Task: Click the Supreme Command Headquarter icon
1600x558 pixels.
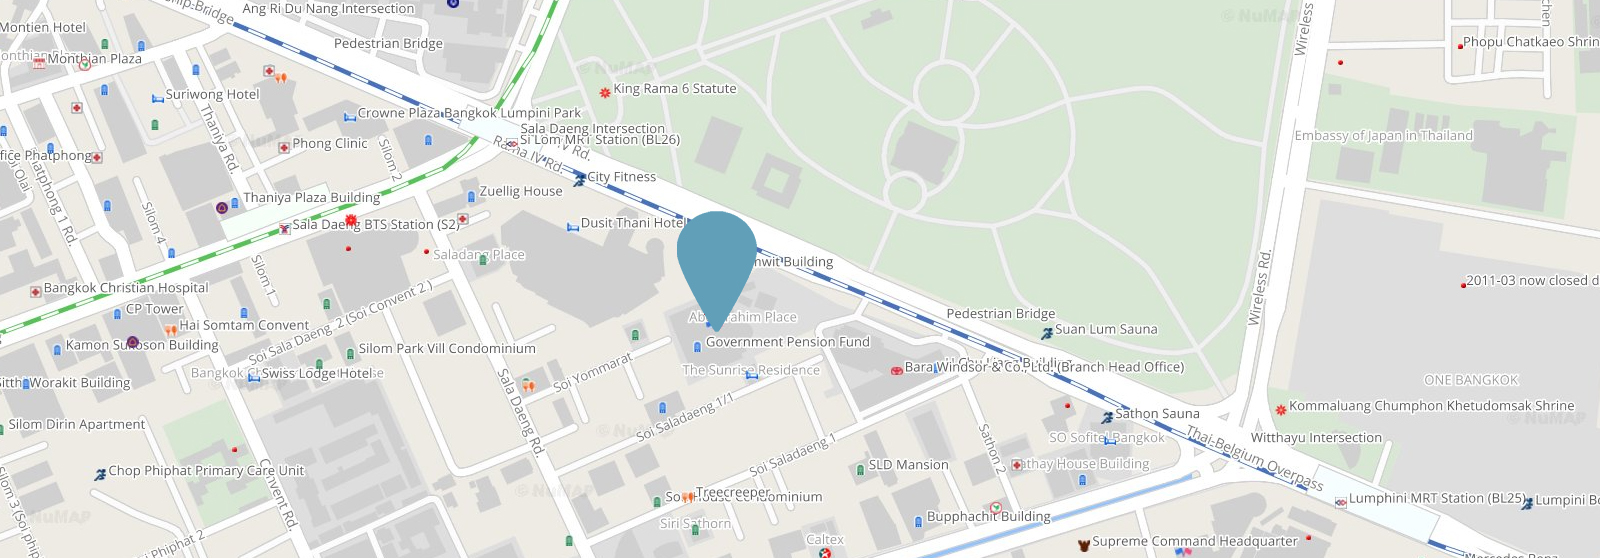Action: (1083, 545)
